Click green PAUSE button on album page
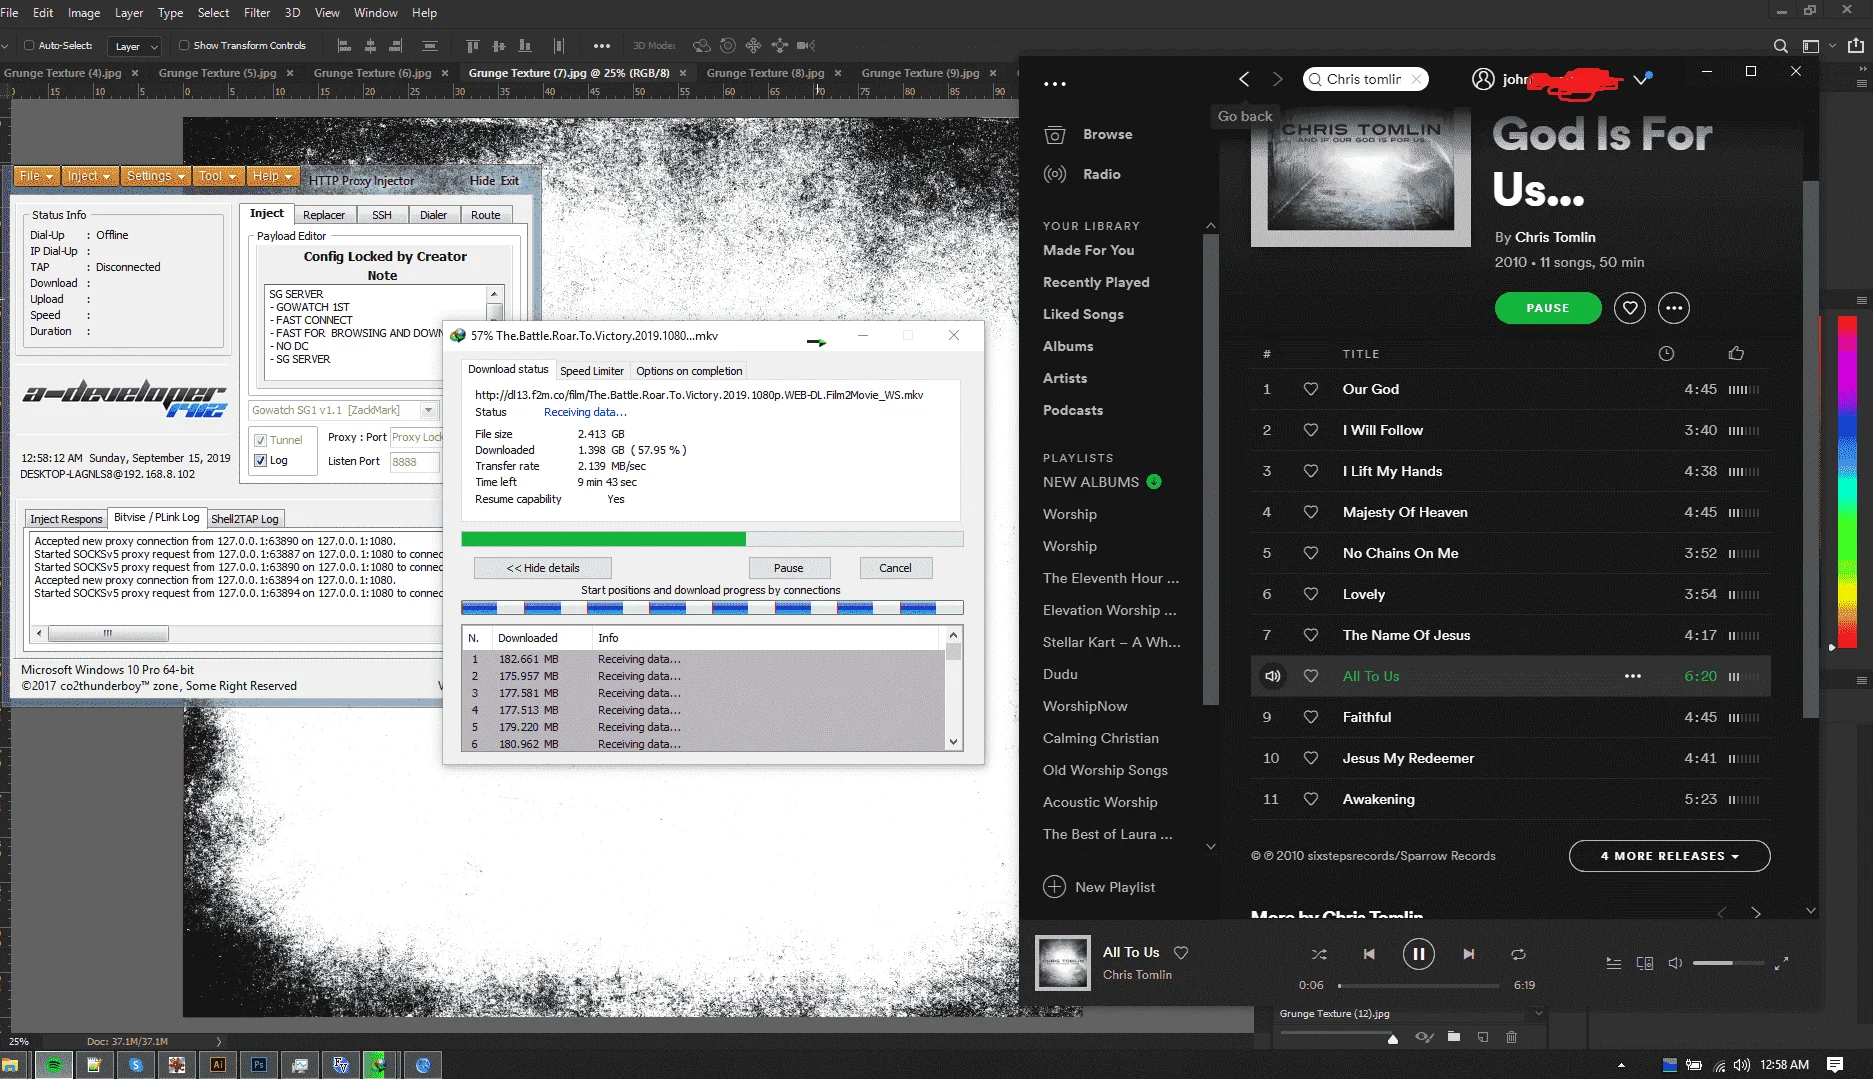The image size is (1873, 1079). tap(1548, 308)
